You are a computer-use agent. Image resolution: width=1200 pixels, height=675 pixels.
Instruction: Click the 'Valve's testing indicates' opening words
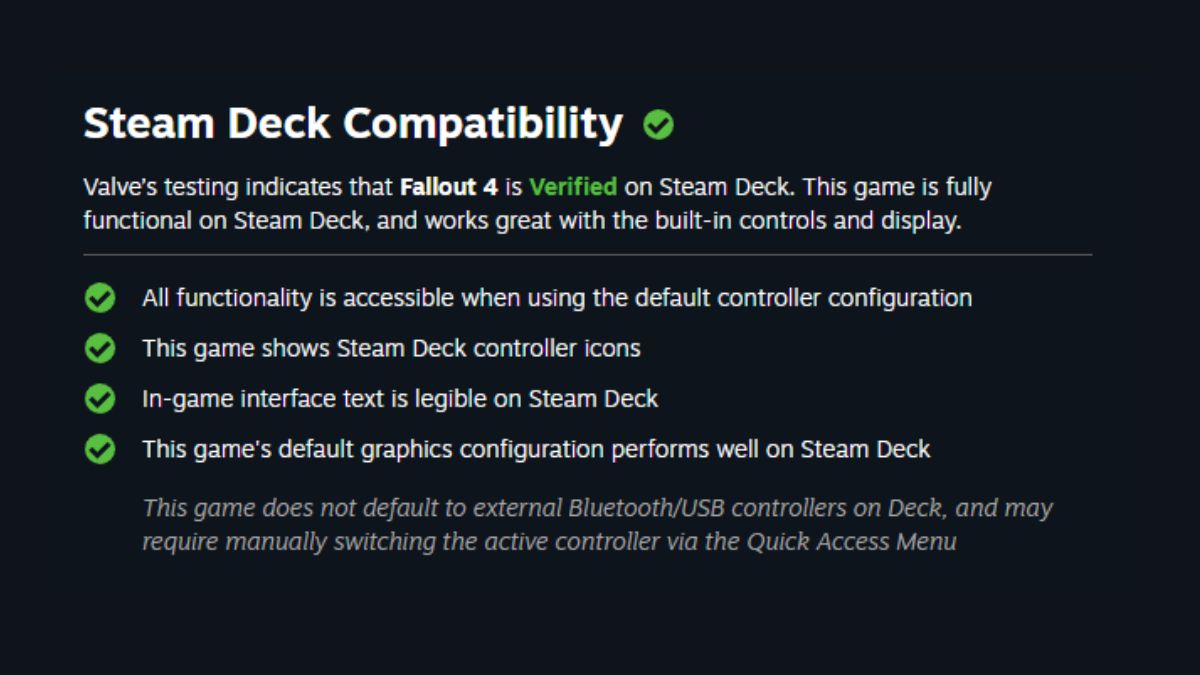coord(208,187)
